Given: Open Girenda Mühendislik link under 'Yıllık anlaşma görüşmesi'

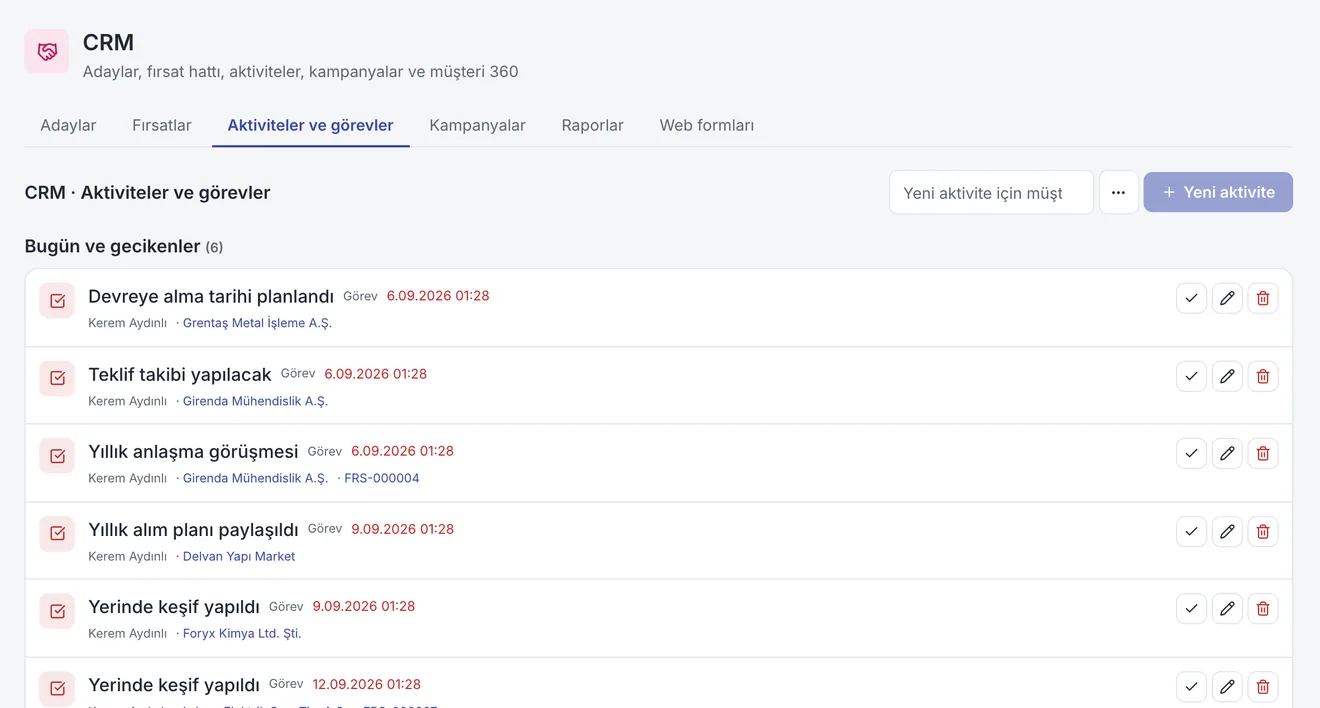Looking at the screenshot, I should click(255, 478).
